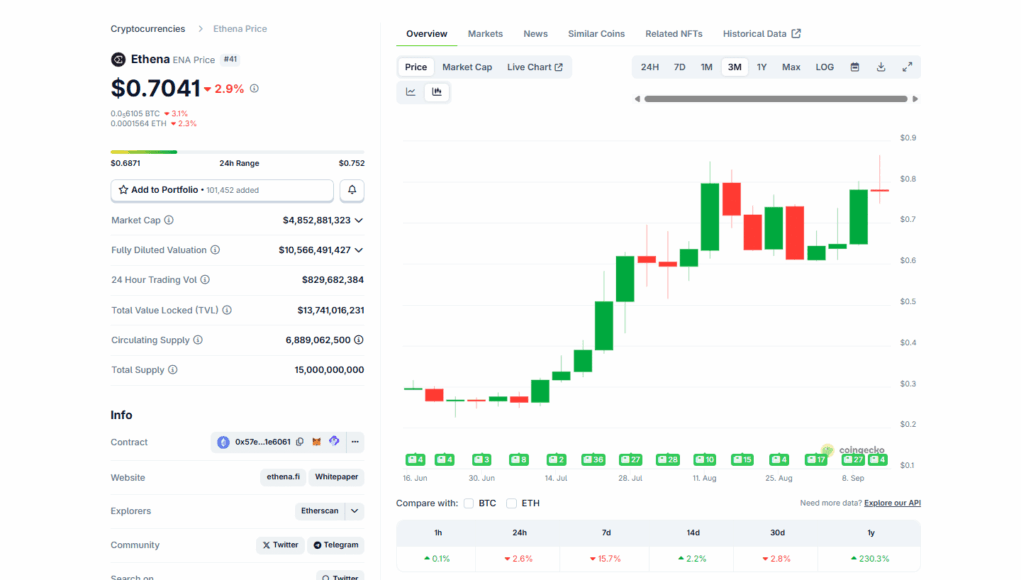This screenshot has width=1021, height=580.
Task: Open the Circulating Supply label info icon
Action: (x=198, y=340)
